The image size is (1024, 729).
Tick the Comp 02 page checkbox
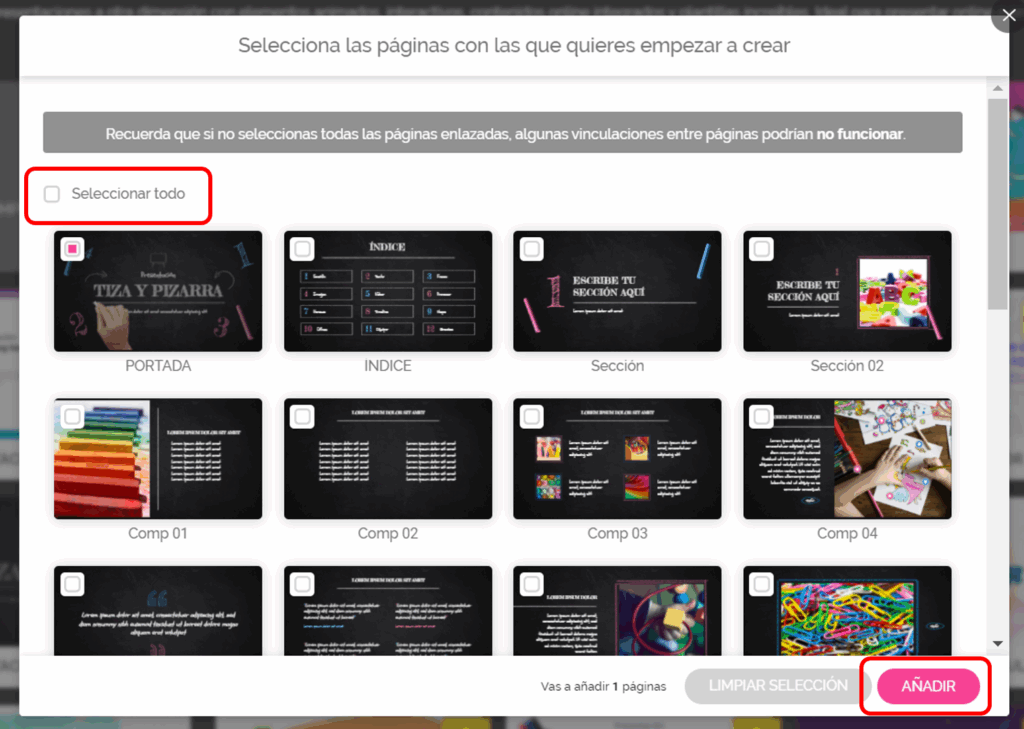coord(302,415)
